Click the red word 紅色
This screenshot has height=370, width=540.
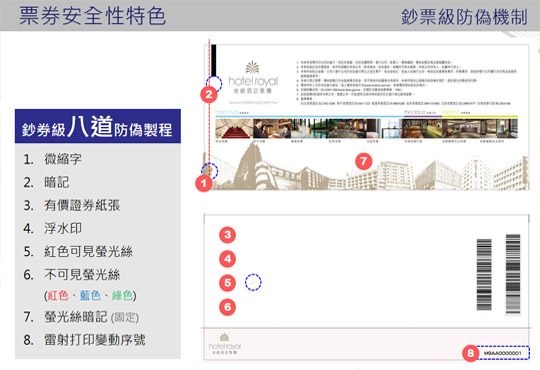tap(58, 295)
